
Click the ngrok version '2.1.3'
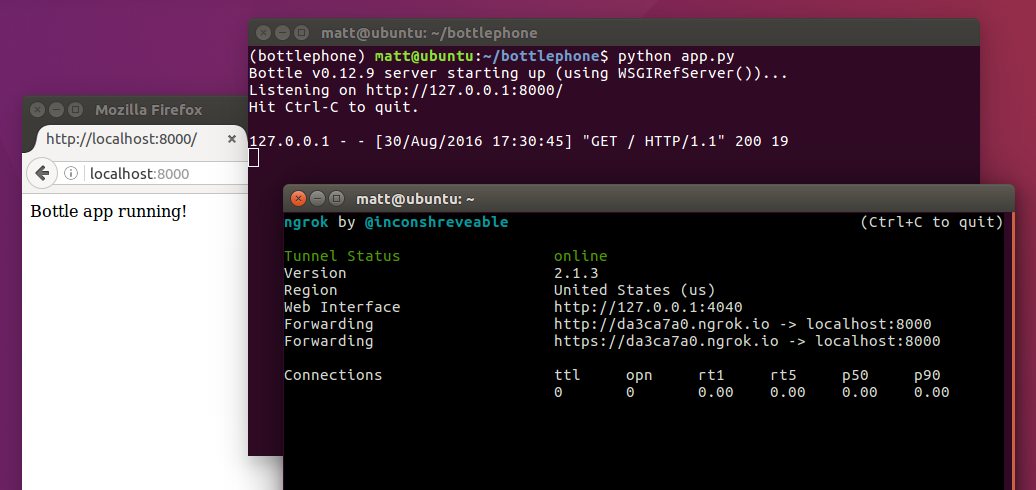pos(576,273)
